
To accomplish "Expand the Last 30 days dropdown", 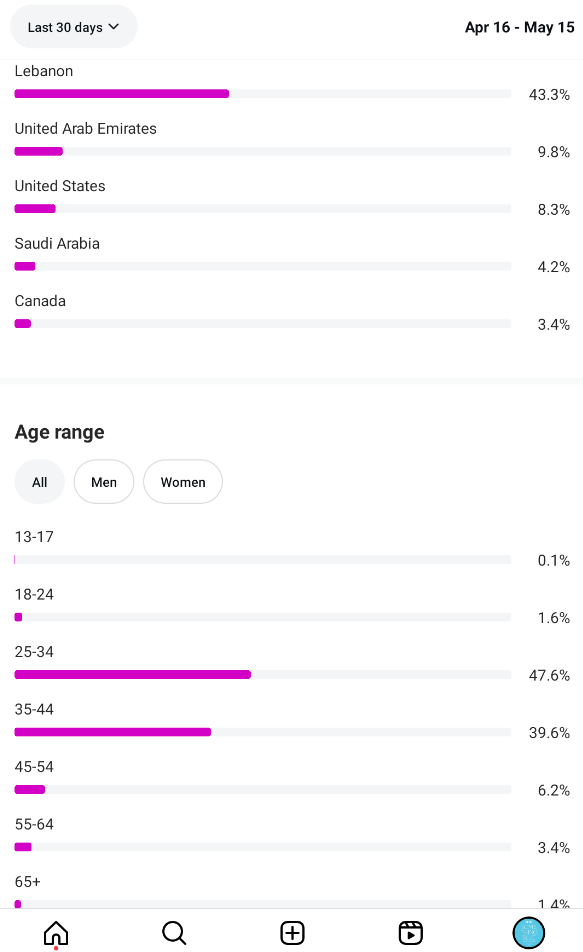I will (x=73, y=27).
